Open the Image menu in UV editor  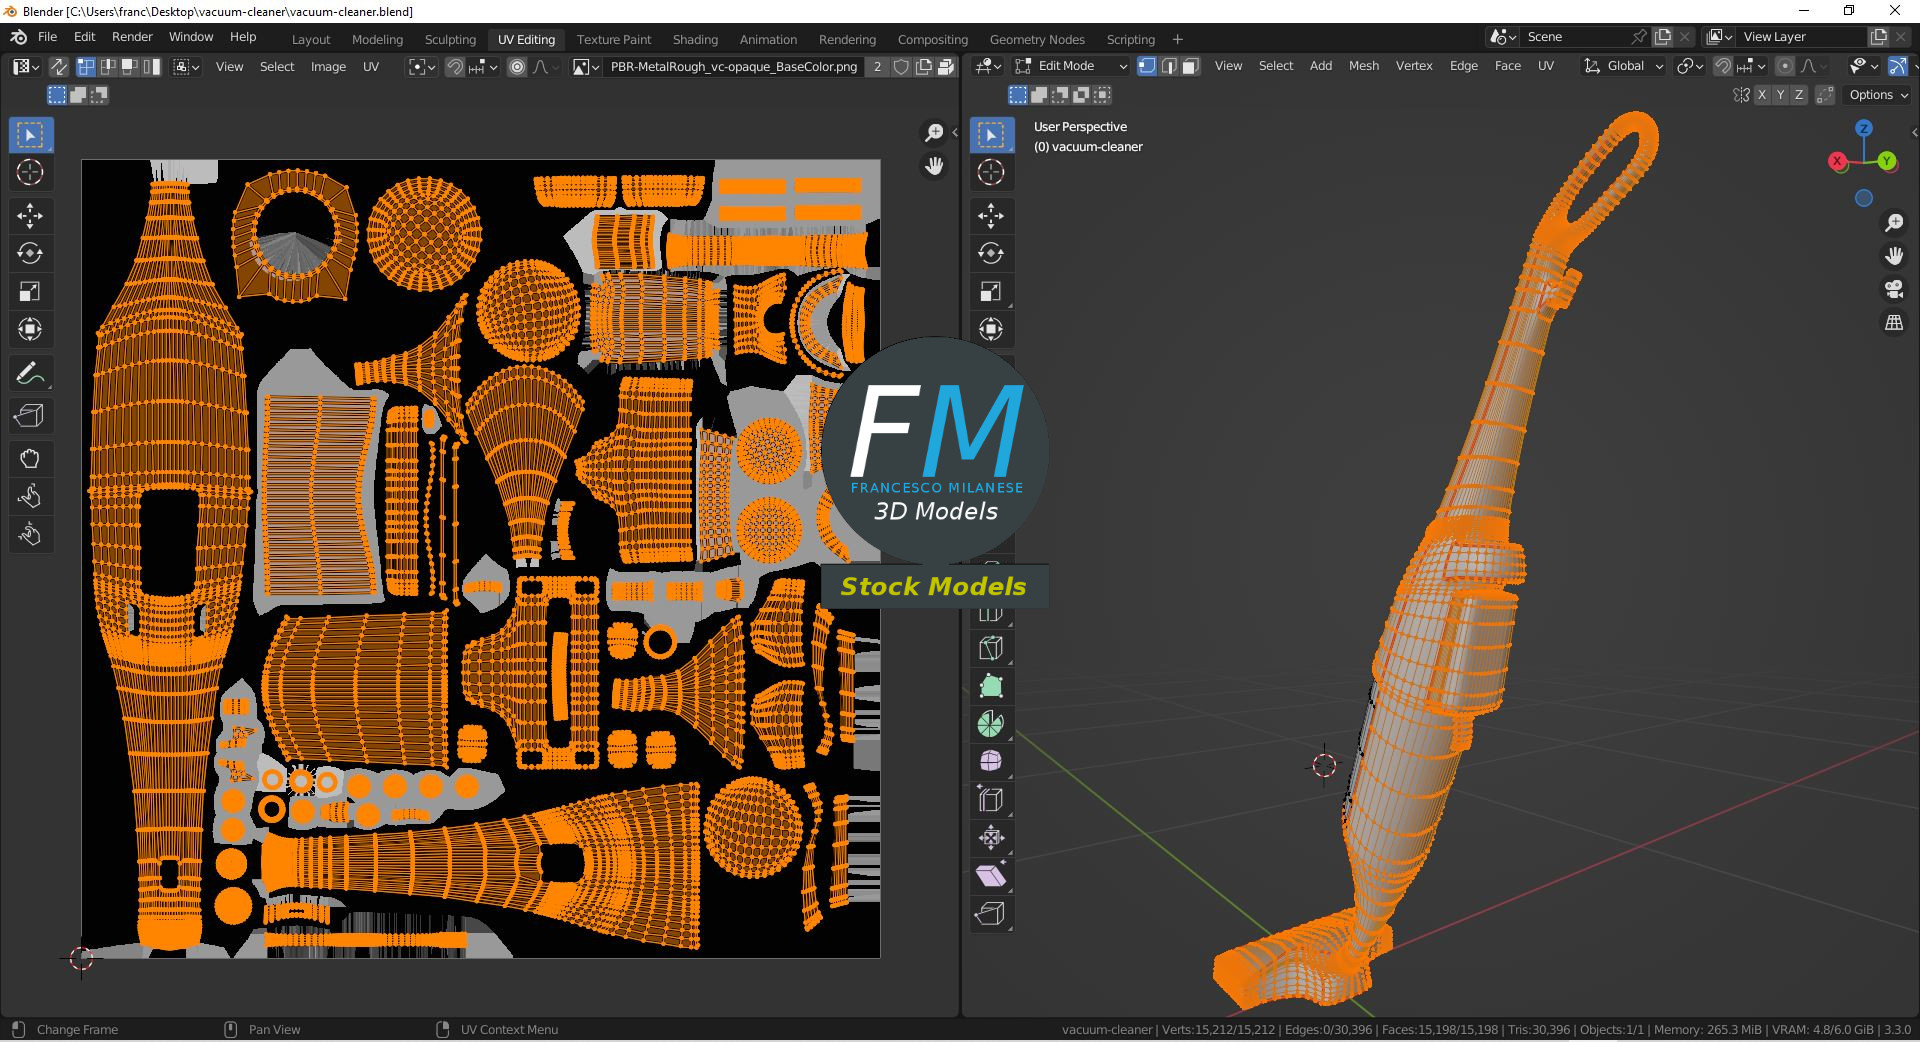(x=328, y=67)
